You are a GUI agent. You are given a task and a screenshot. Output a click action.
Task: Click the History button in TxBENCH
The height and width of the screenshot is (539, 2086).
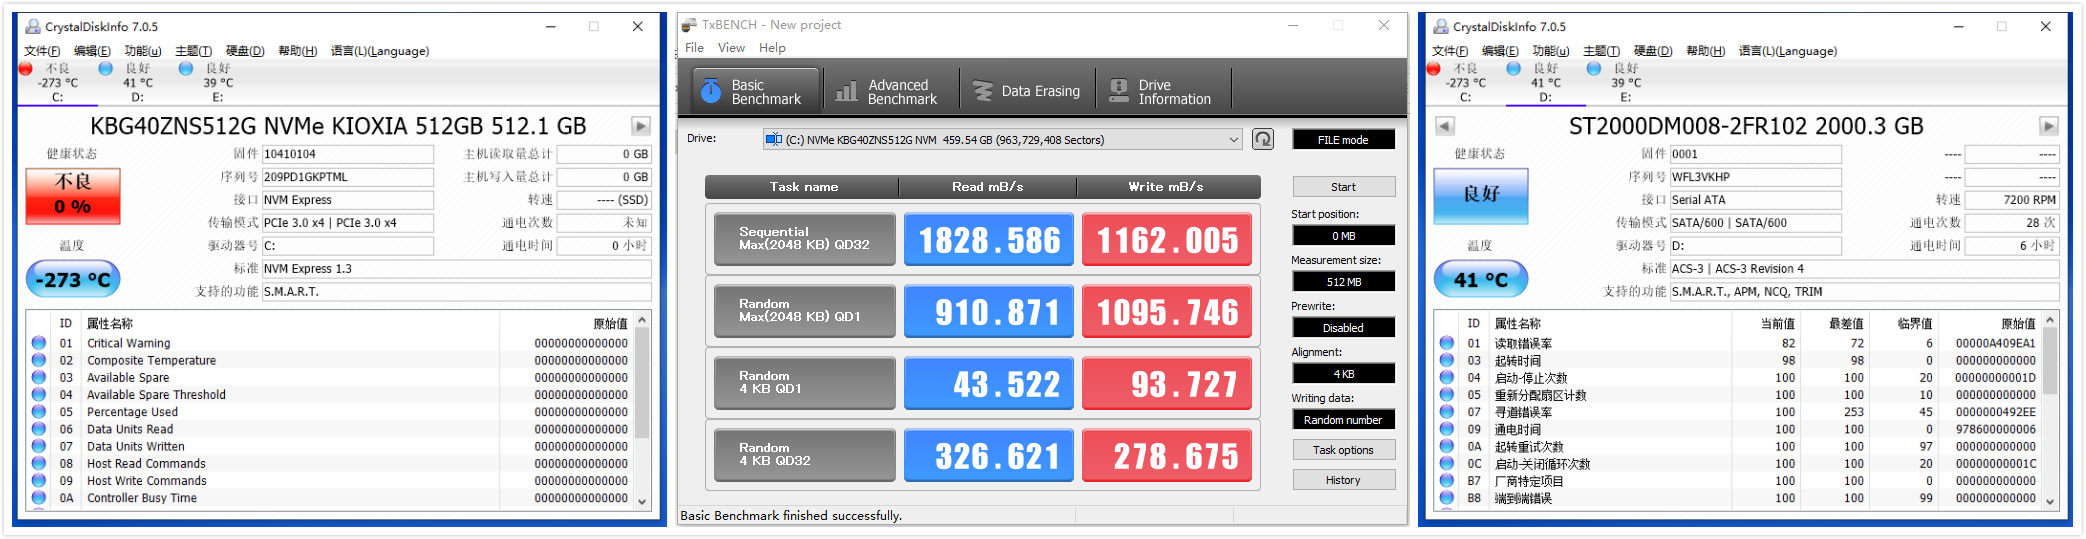[1343, 480]
